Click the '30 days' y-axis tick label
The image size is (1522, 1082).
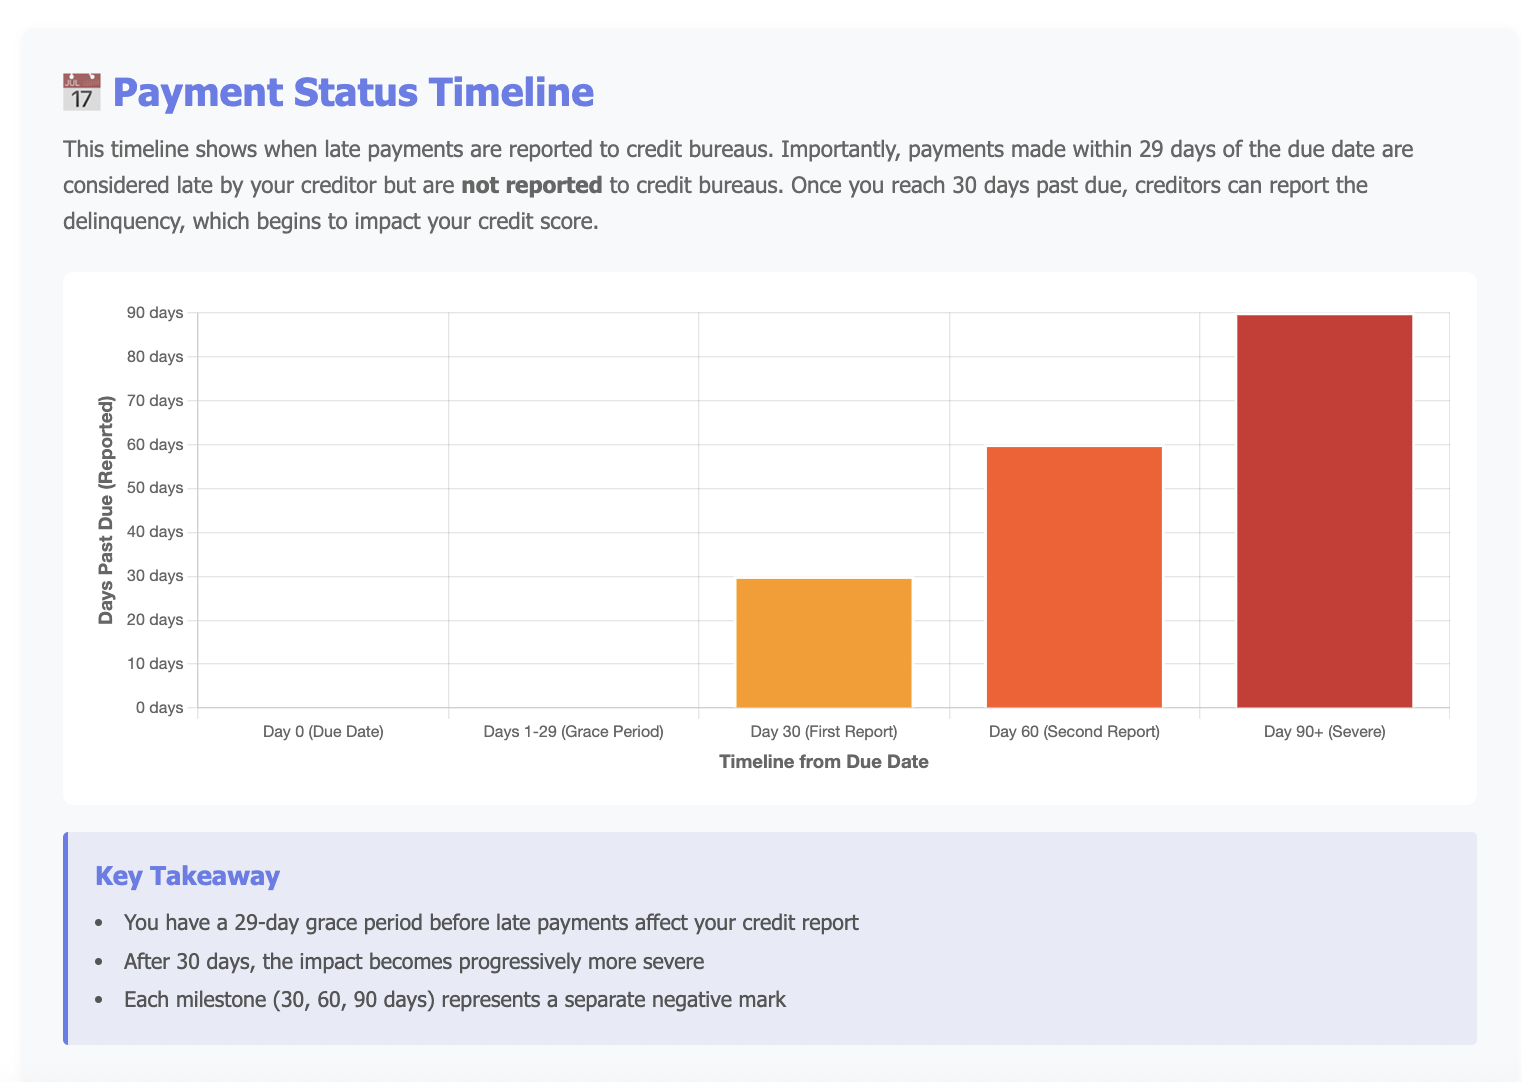(x=155, y=576)
